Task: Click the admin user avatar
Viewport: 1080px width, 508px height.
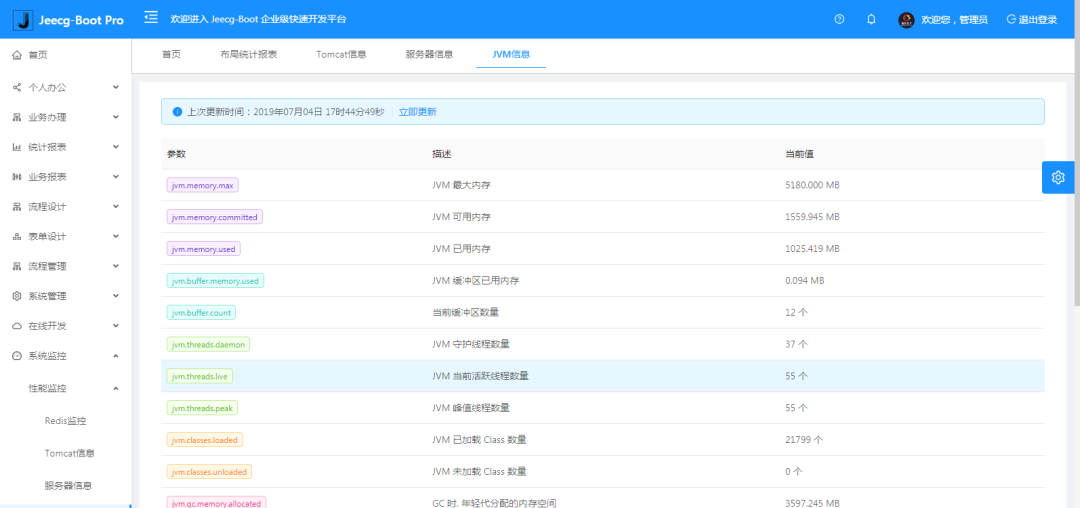Action: coord(906,19)
